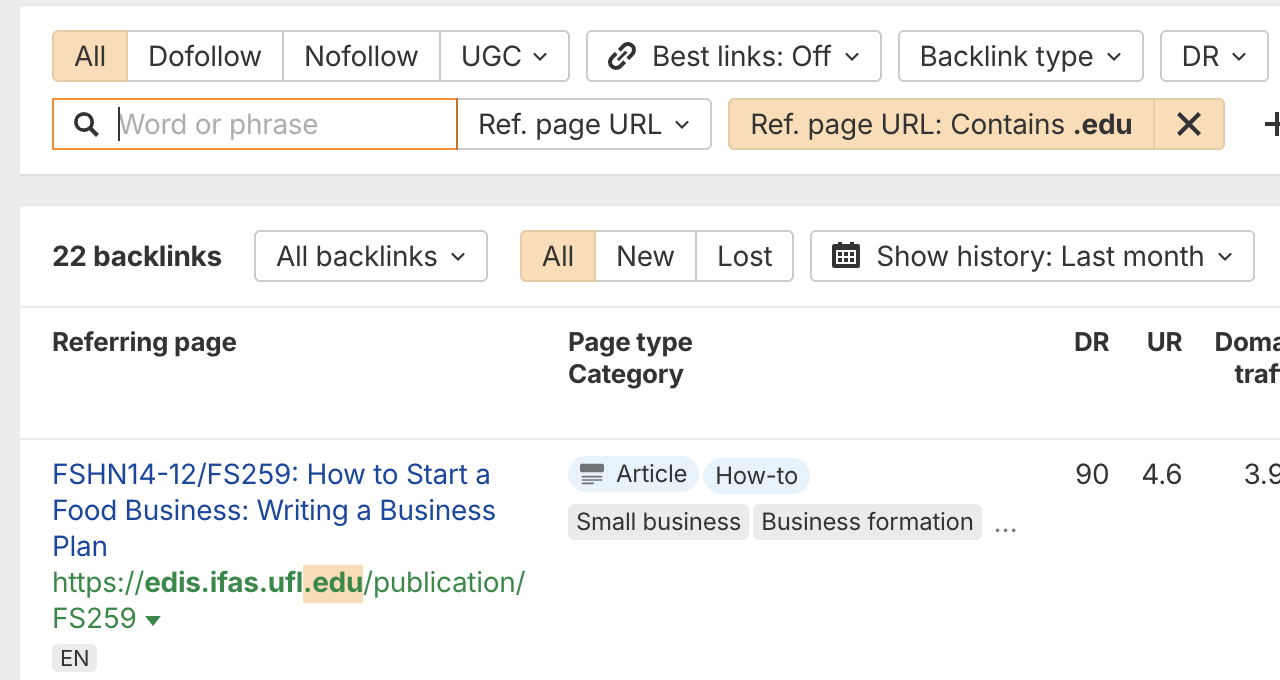Select the All link type filter
1280x680 pixels.
point(90,56)
